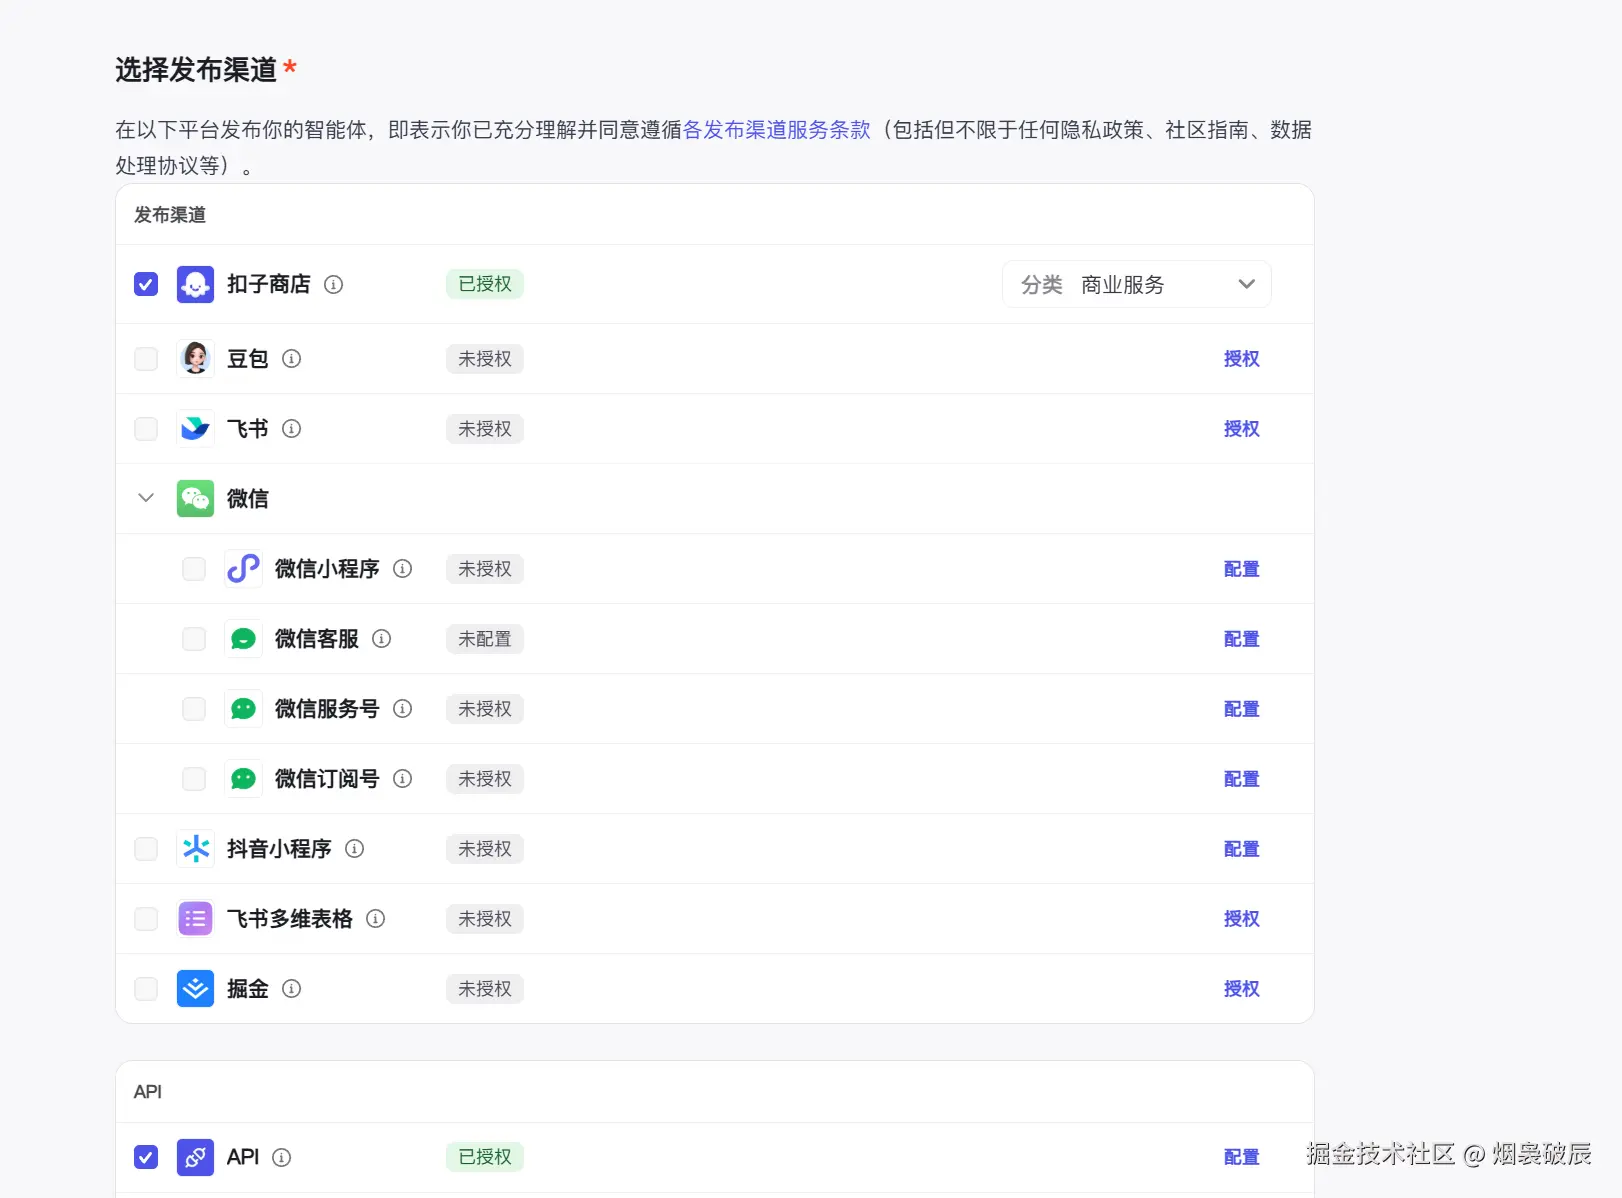Click 配置 for 微信小程序
1622x1198 pixels.
tap(1242, 568)
